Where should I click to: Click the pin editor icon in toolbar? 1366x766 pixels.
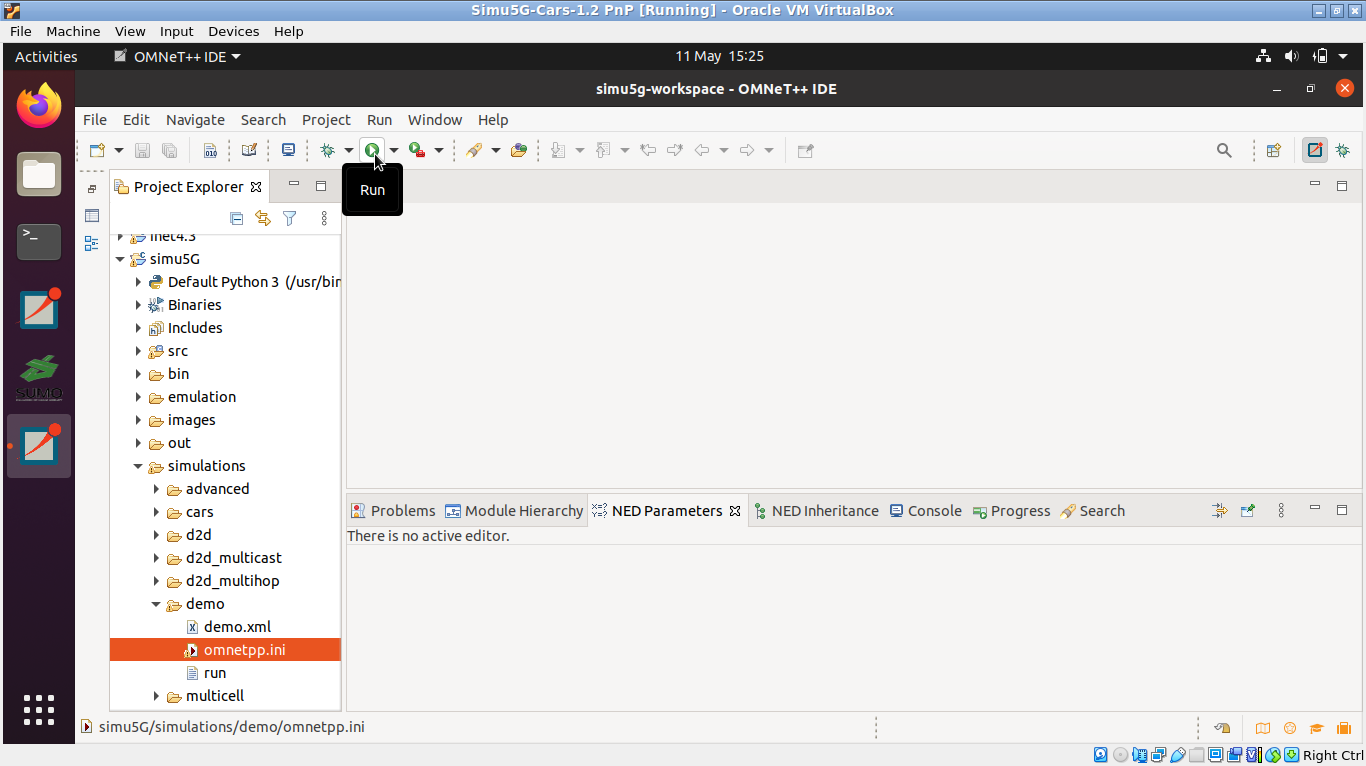(x=805, y=150)
